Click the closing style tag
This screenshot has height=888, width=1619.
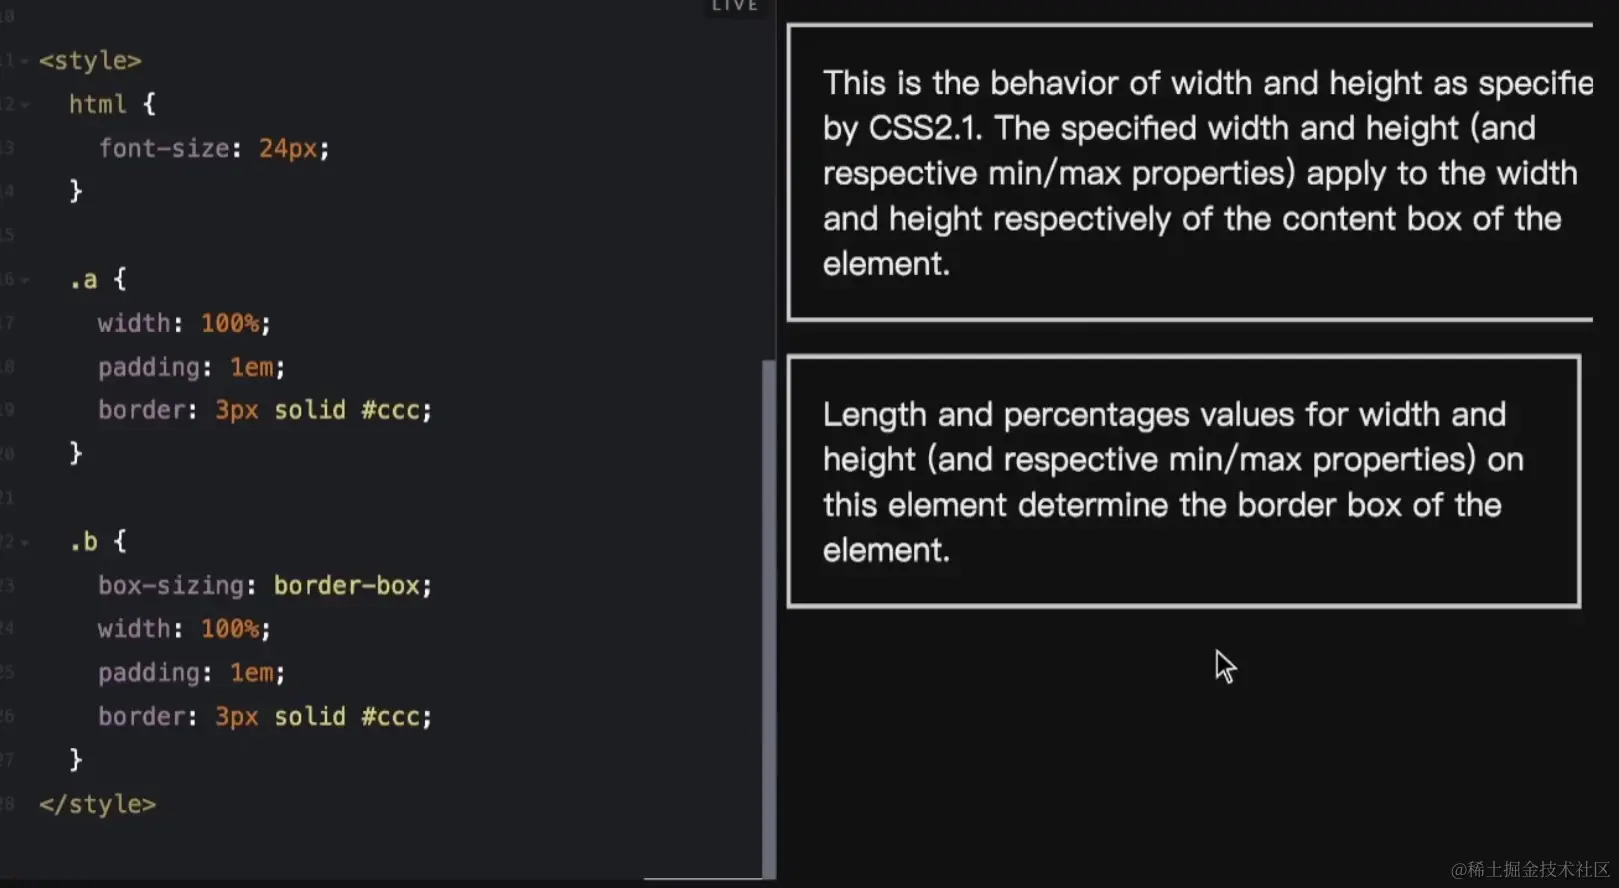click(97, 805)
